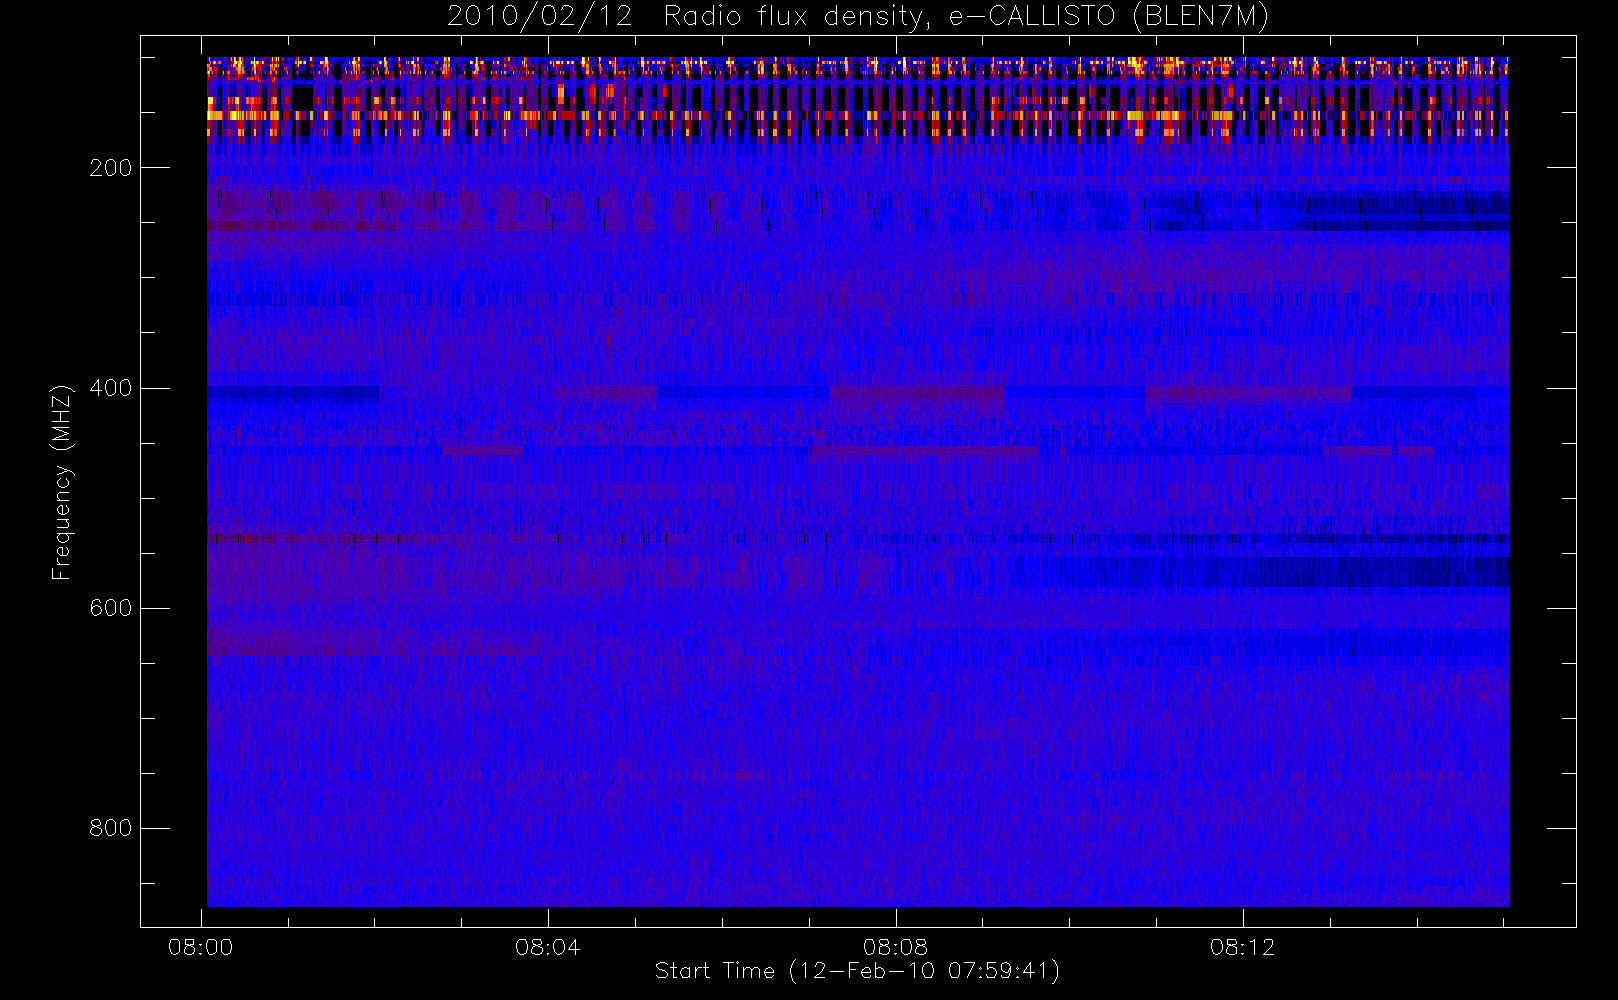Click the '800' frequency tick label

[110, 828]
